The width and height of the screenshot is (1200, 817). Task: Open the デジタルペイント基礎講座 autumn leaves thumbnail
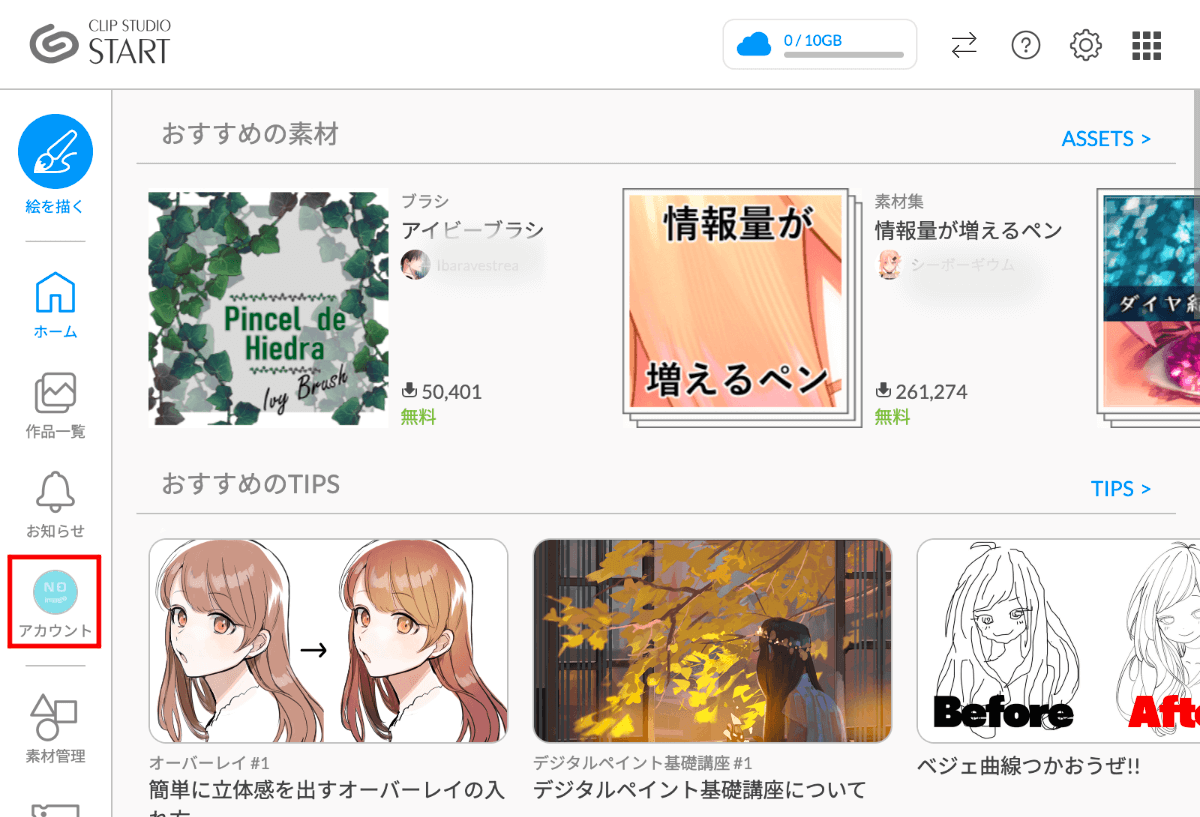click(x=712, y=641)
